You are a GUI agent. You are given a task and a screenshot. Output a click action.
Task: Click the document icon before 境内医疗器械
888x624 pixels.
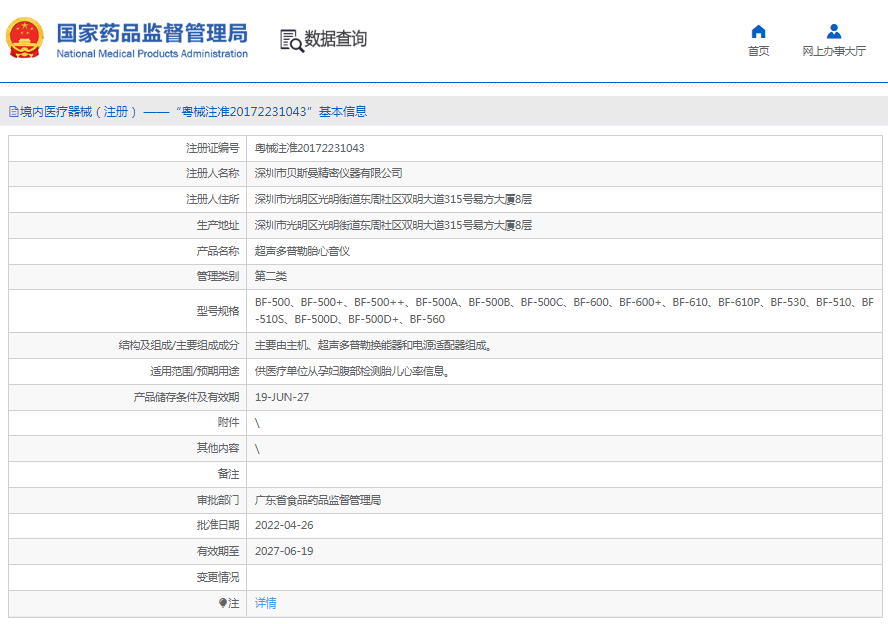[13, 112]
